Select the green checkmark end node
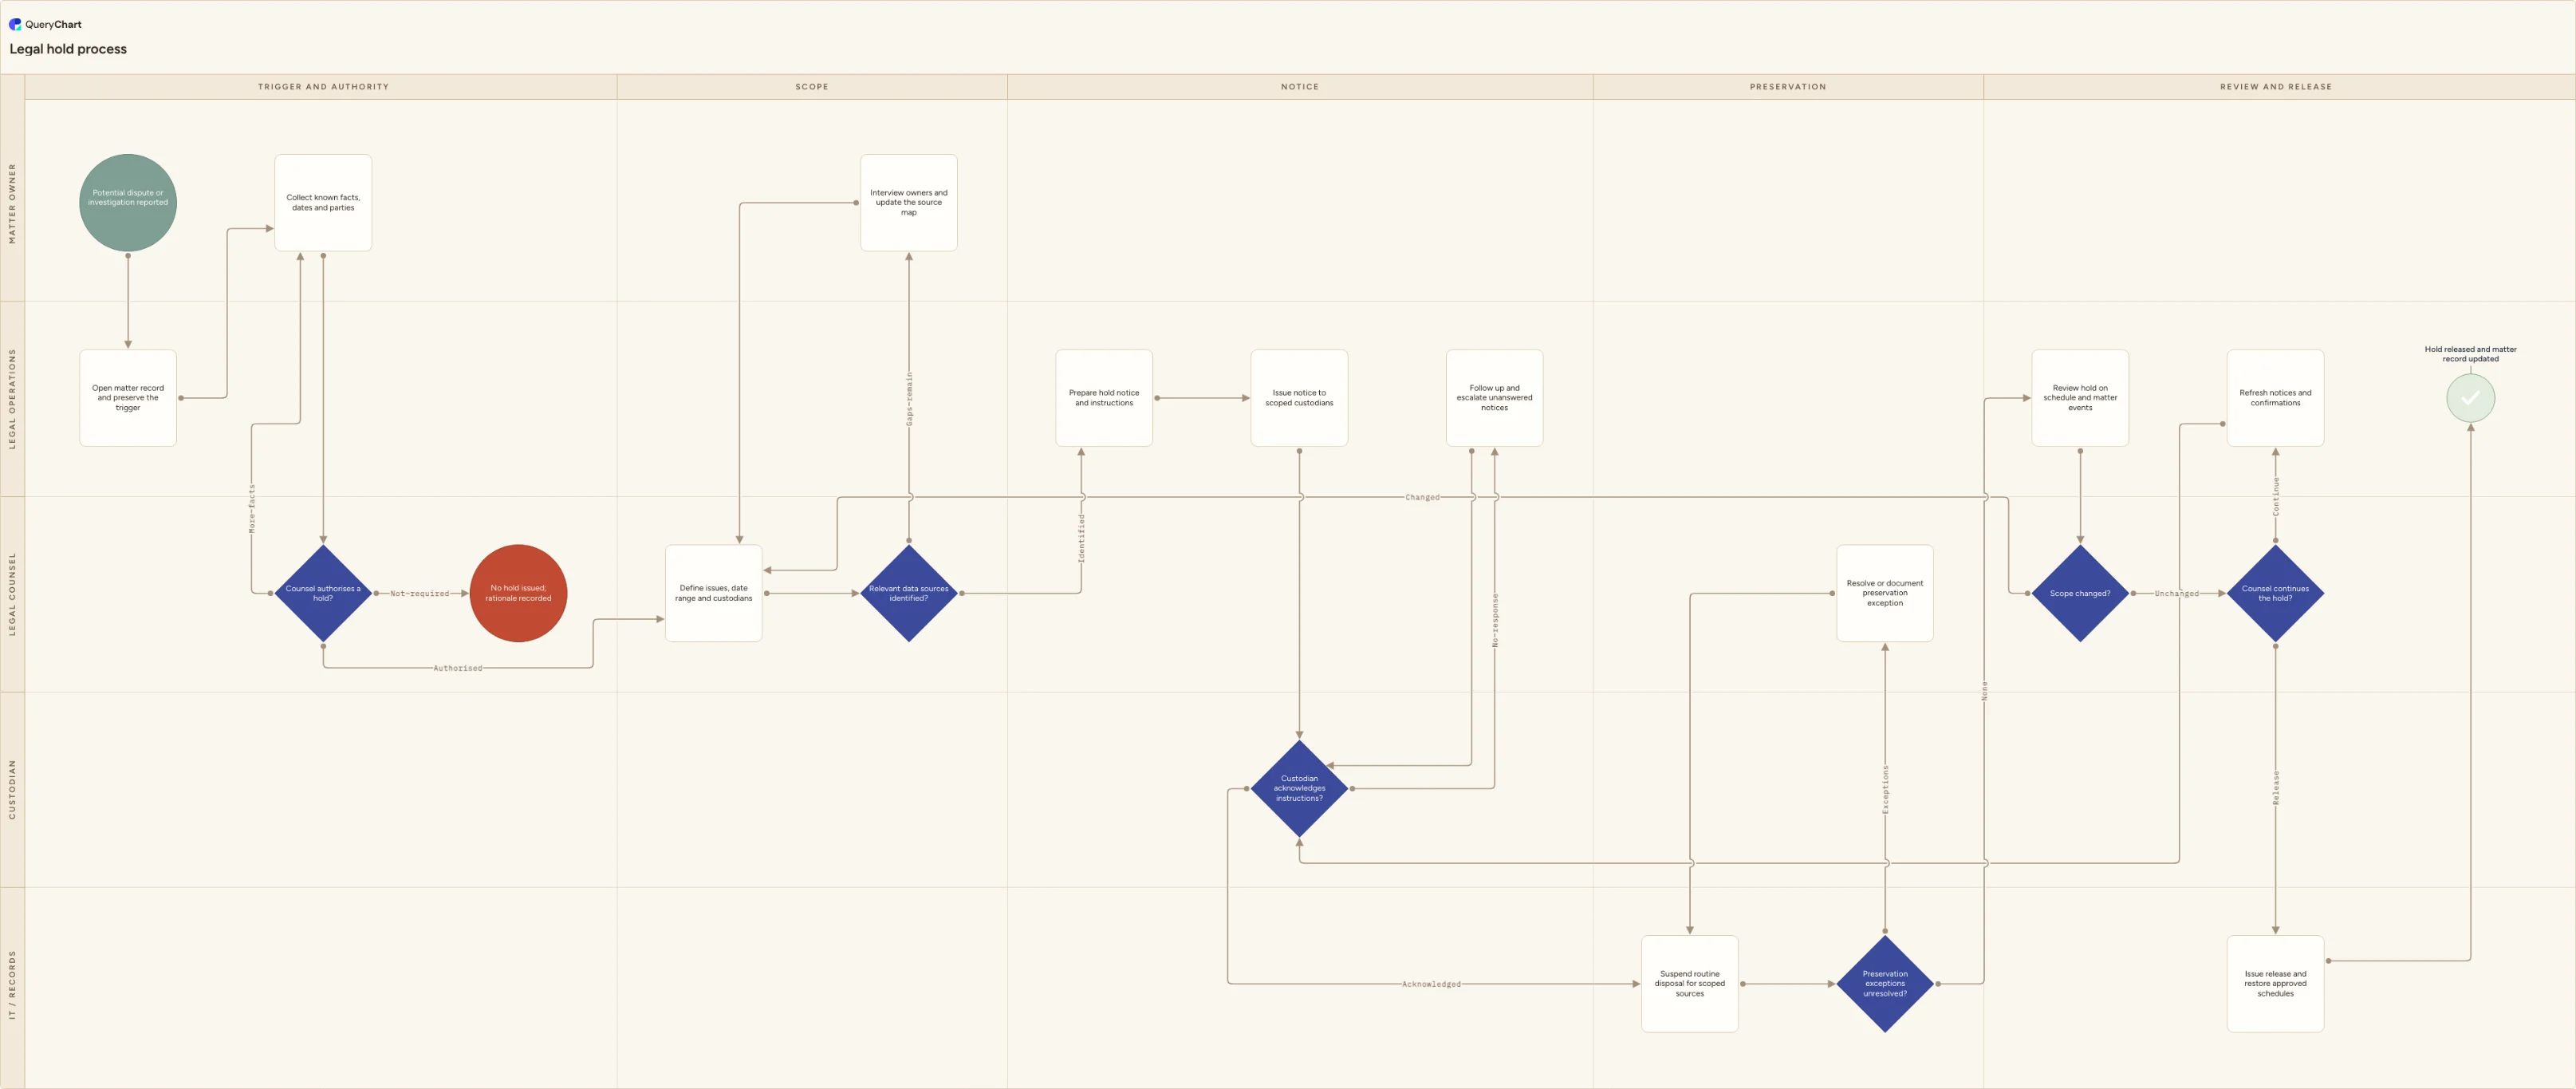Viewport: 2576px width, 1089px height. tap(2470, 398)
